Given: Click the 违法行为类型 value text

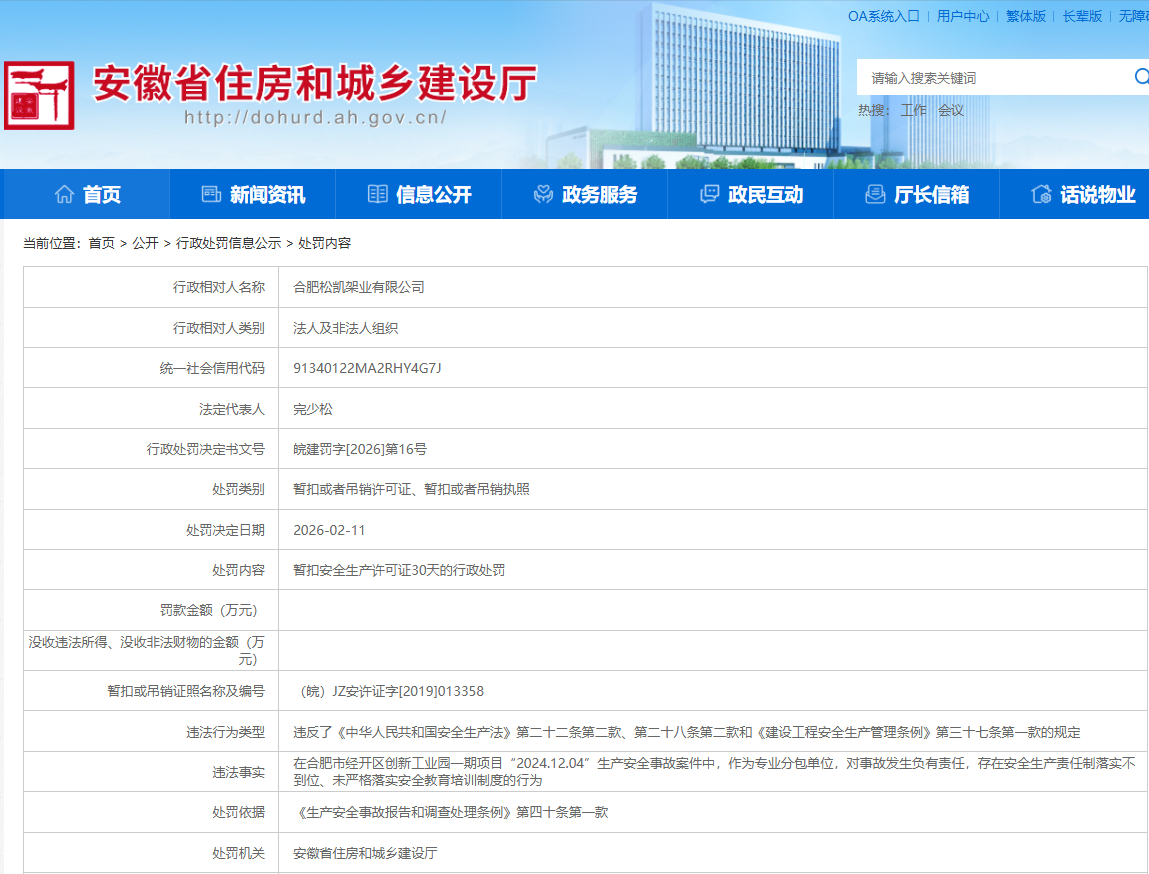Looking at the screenshot, I should 687,732.
